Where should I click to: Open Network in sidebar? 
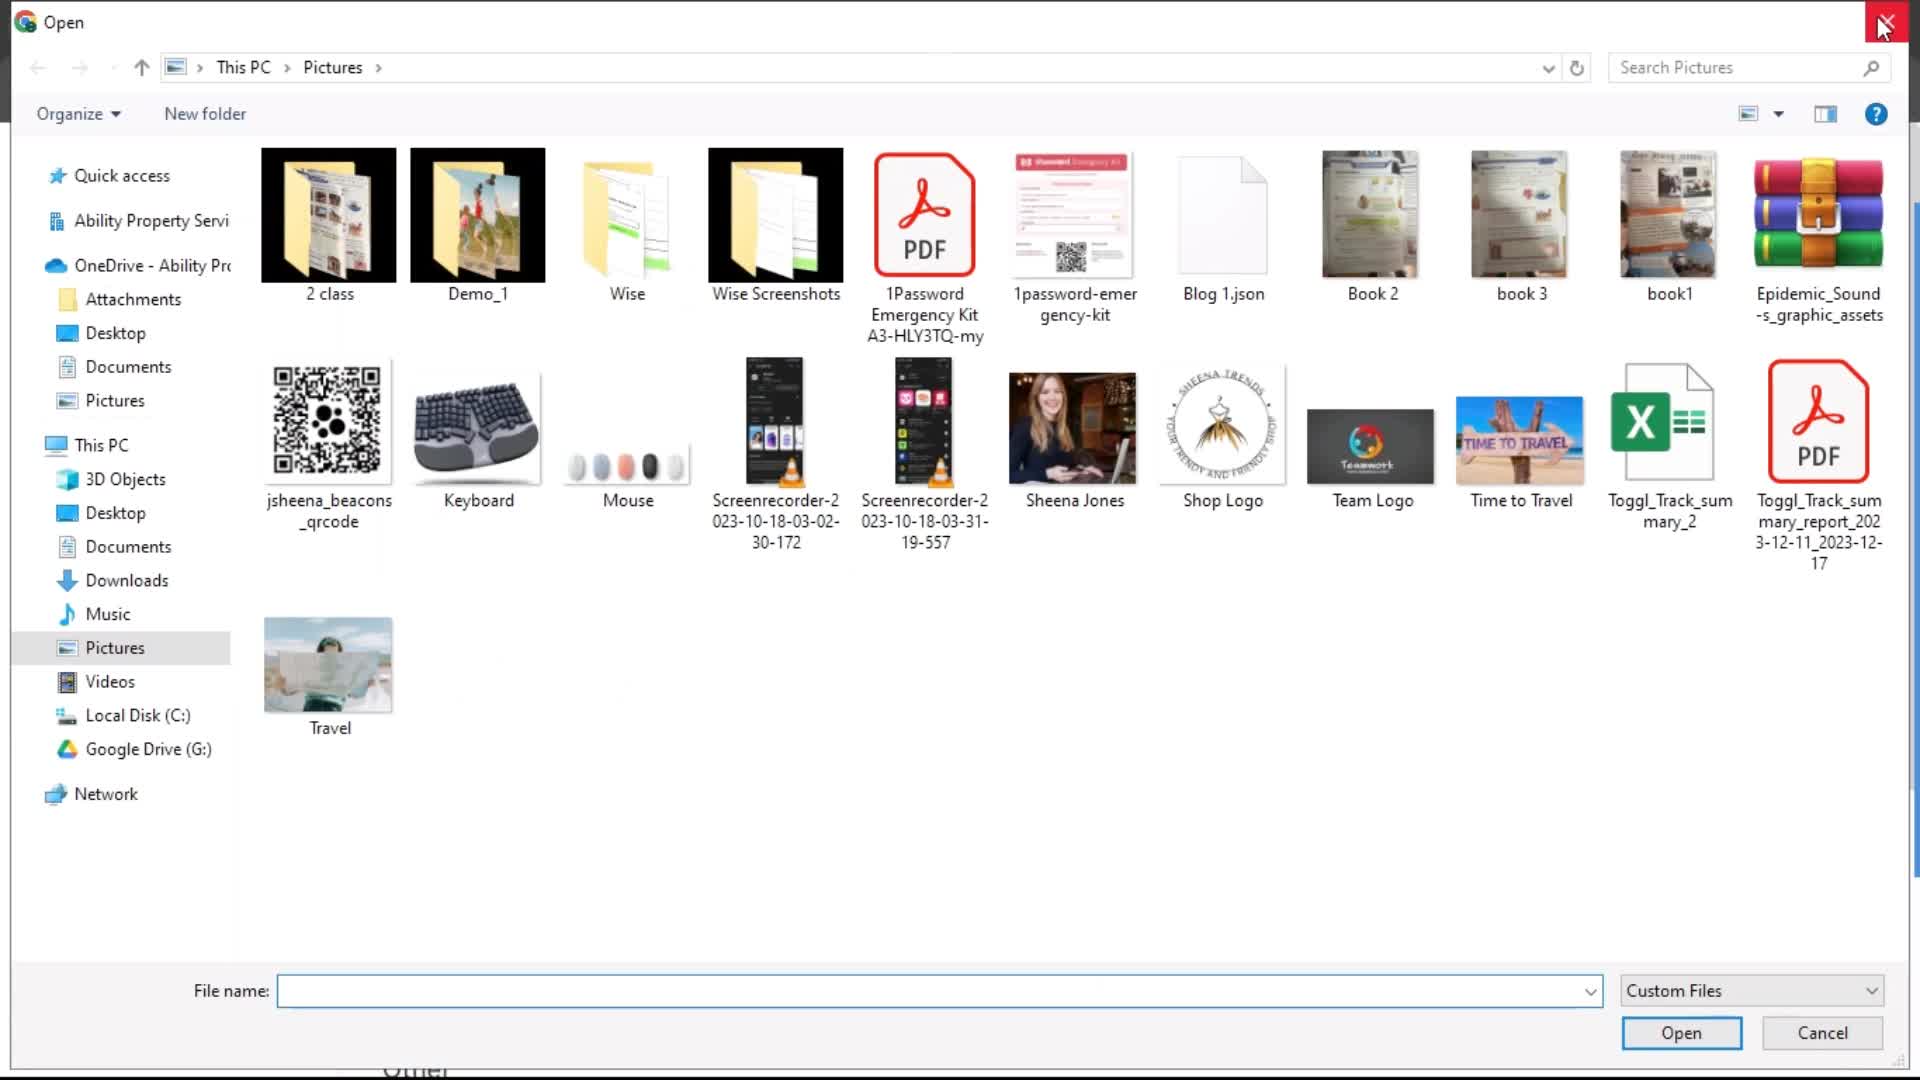(106, 795)
